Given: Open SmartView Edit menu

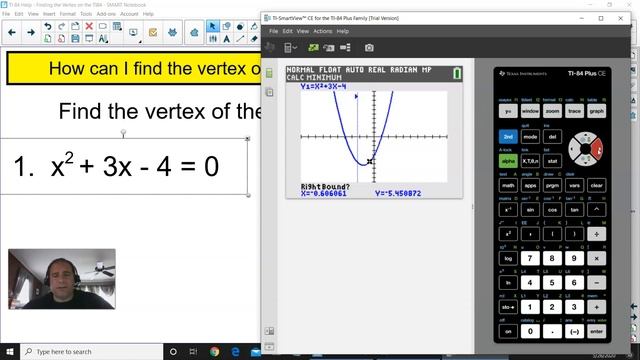Looking at the screenshot, I should coord(287,31).
